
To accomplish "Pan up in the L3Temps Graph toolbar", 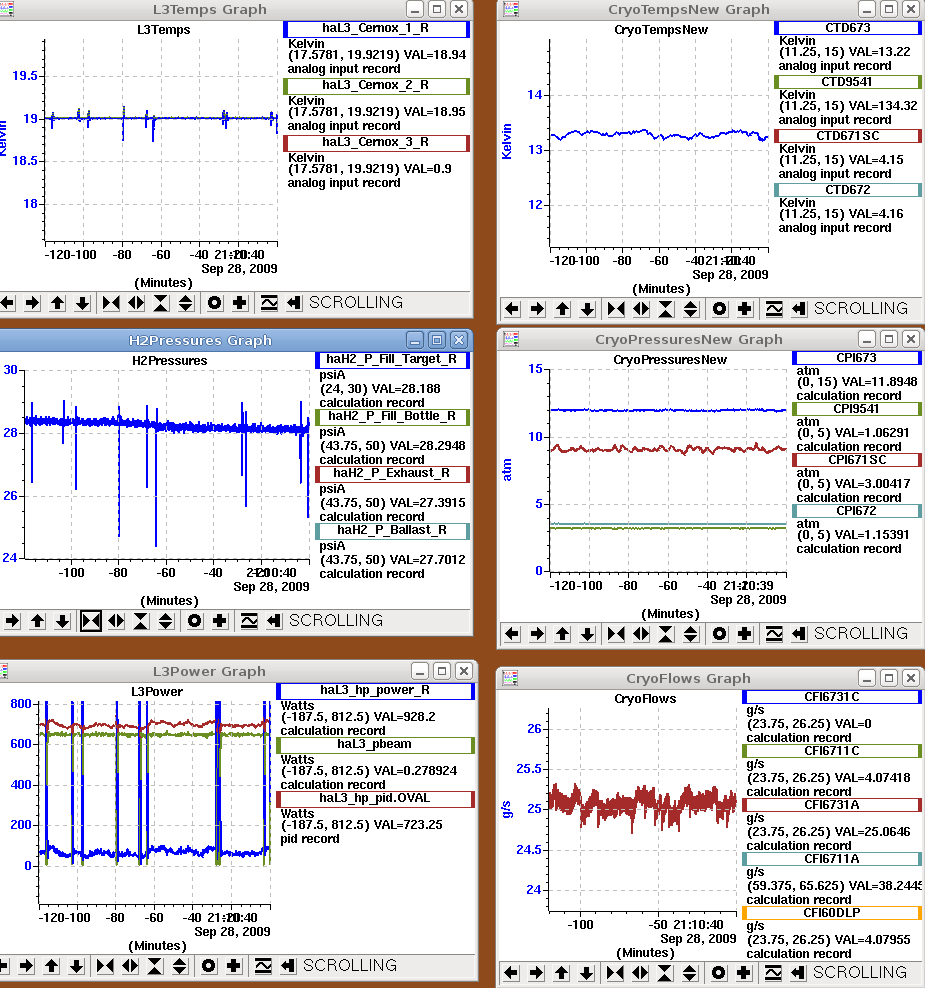I will pyautogui.click(x=57, y=303).
